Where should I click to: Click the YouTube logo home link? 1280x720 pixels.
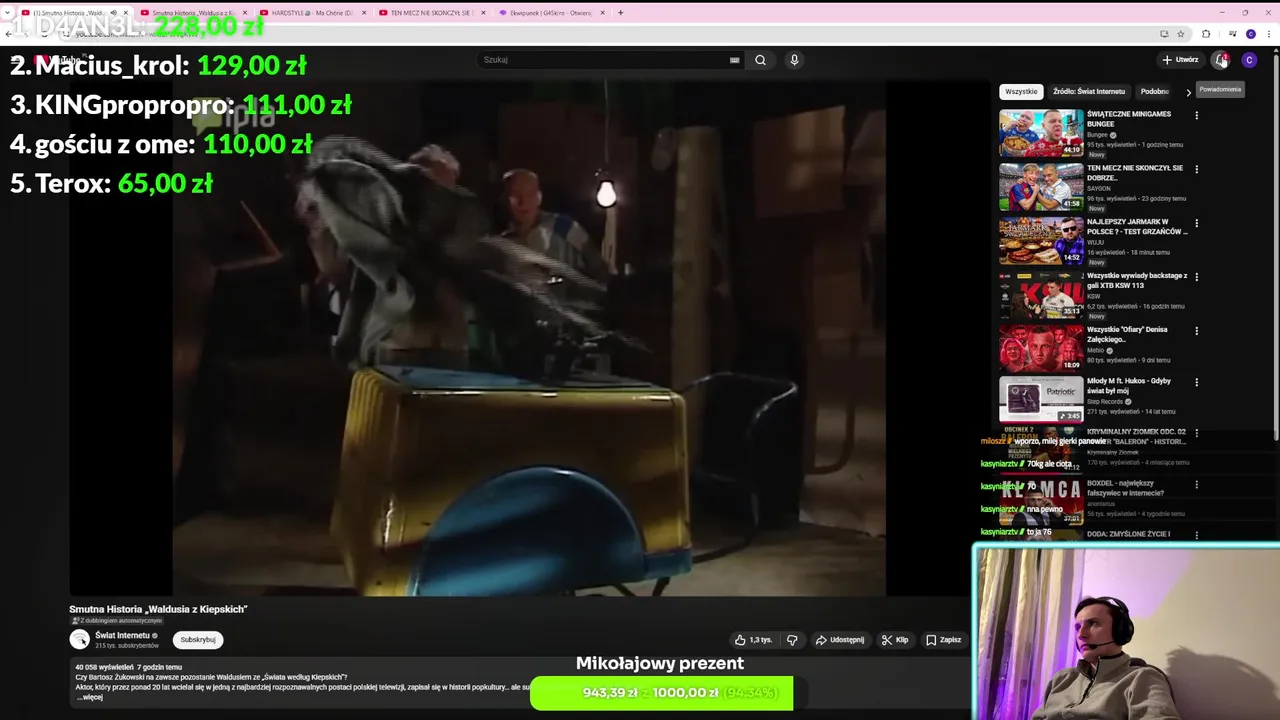click(58, 60)
